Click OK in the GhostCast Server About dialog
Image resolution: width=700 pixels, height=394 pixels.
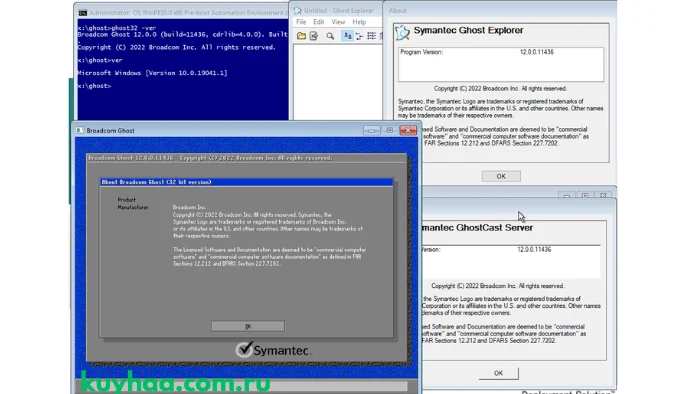point(498,373)
